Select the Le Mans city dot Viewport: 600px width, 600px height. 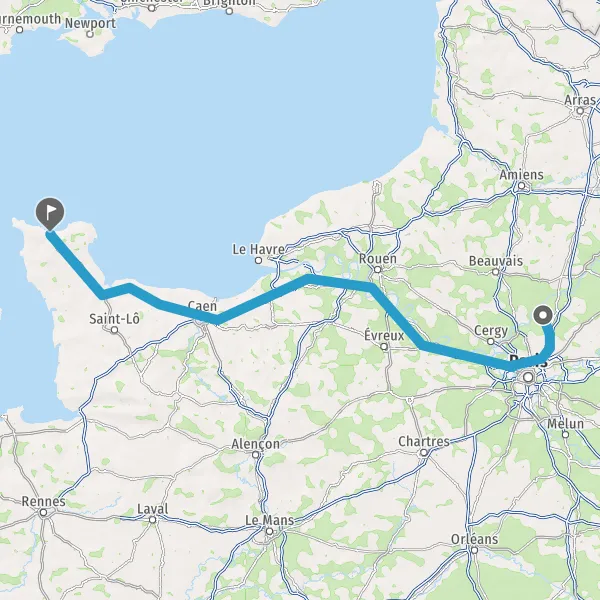pos(269,532)
